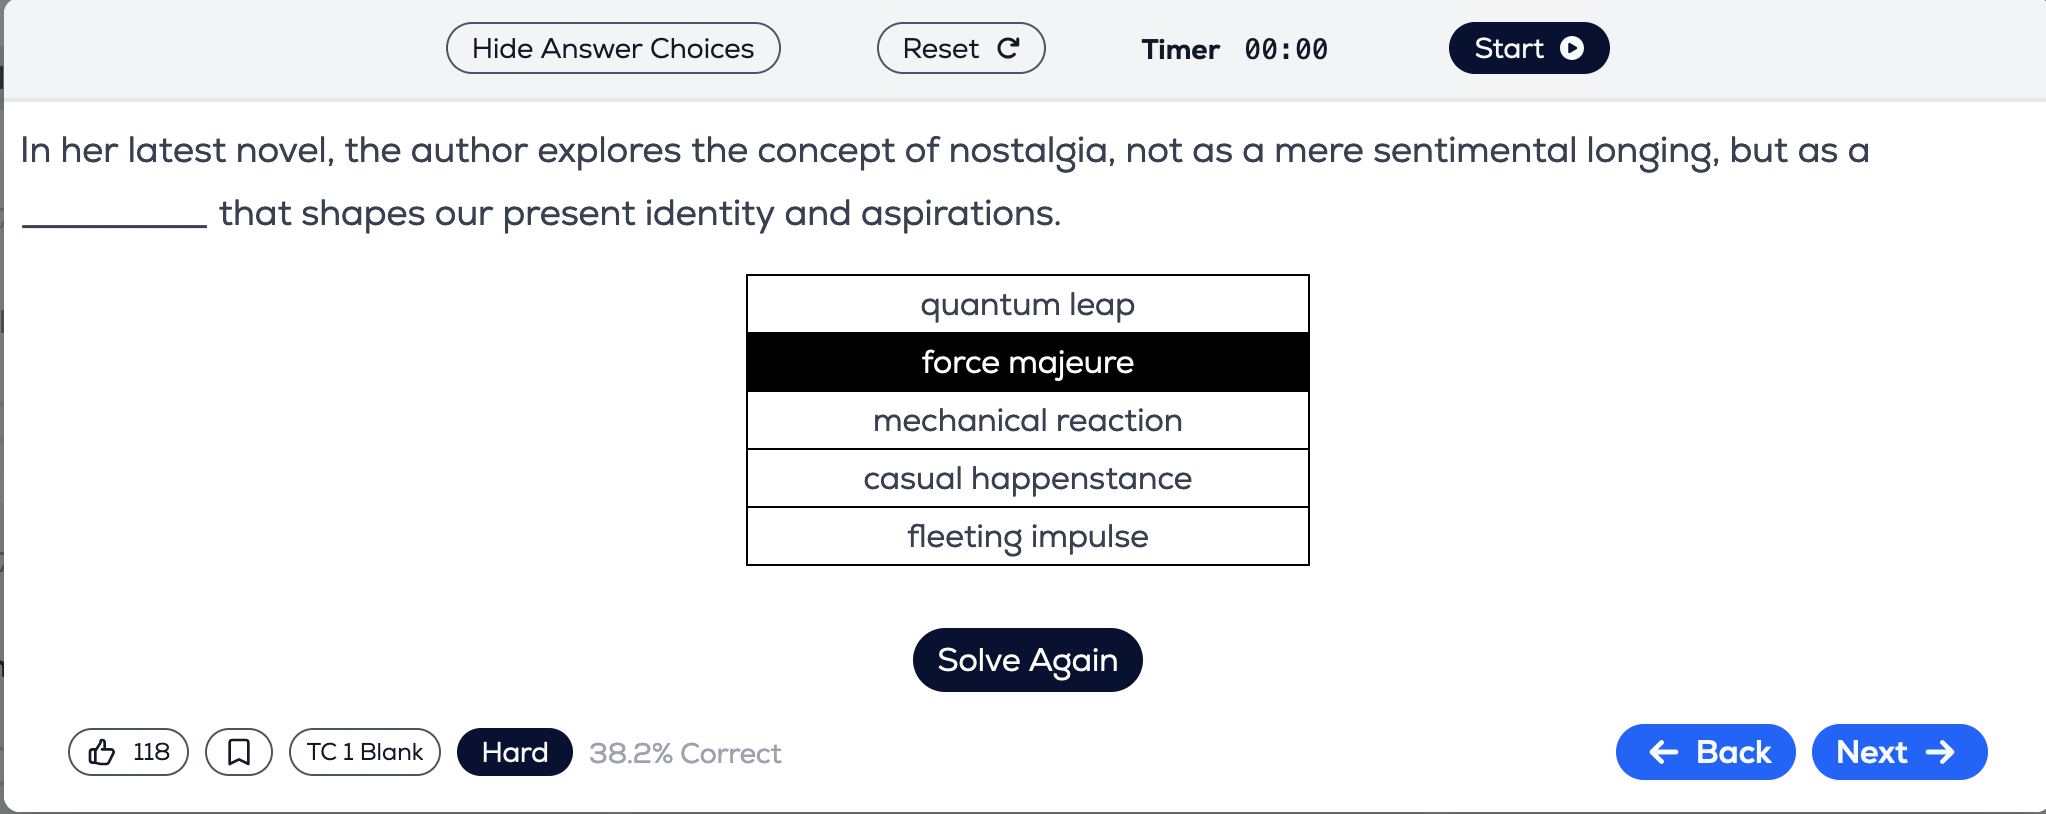This screenshot has height=814, width=2046.
Task: Click the Reset refresh arrow icon
Action: coord(1008,48)
